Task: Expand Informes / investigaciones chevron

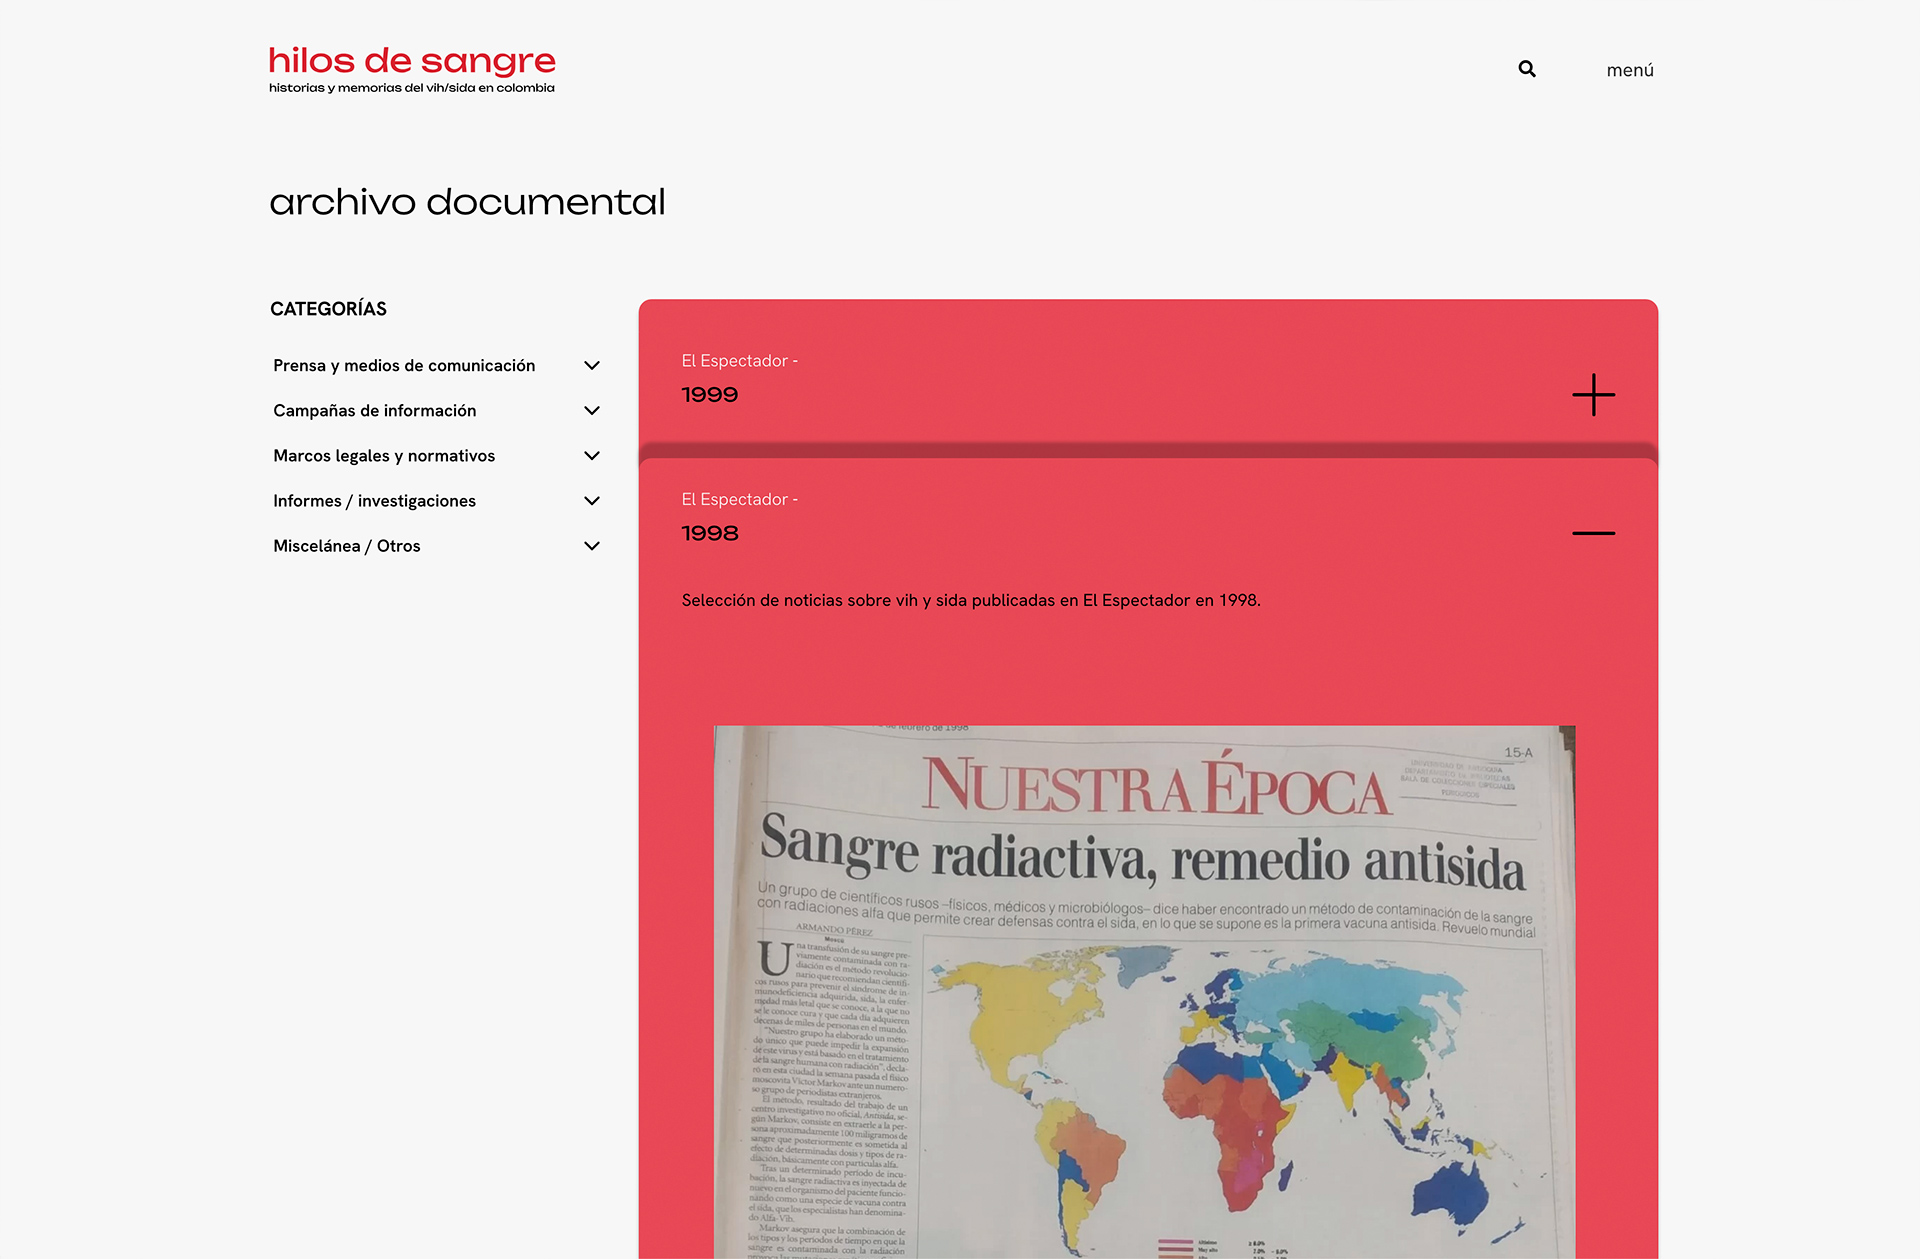Action: coord(592,501)
